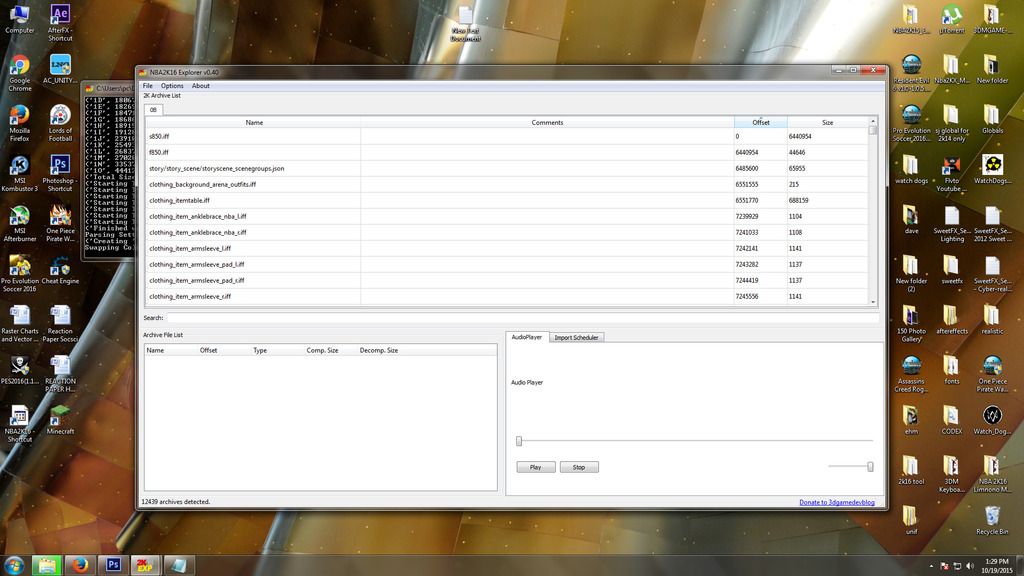Show hidden tray icons arrow

click(x=931, y=566)
